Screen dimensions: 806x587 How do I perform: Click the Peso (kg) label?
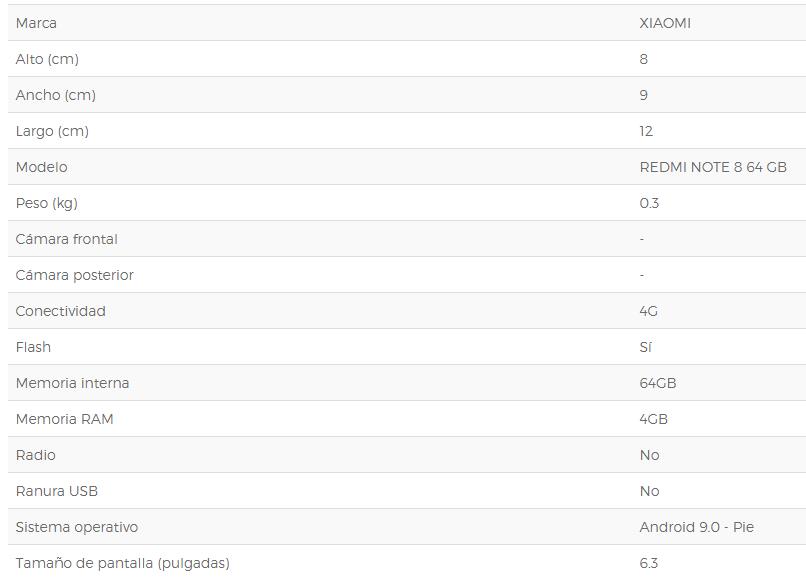[47, 203]
